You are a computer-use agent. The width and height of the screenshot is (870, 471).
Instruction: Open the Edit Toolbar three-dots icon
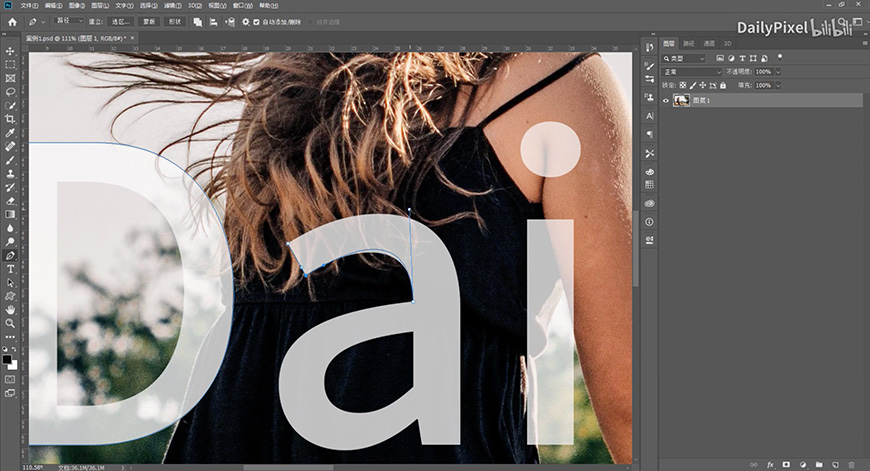10,337
